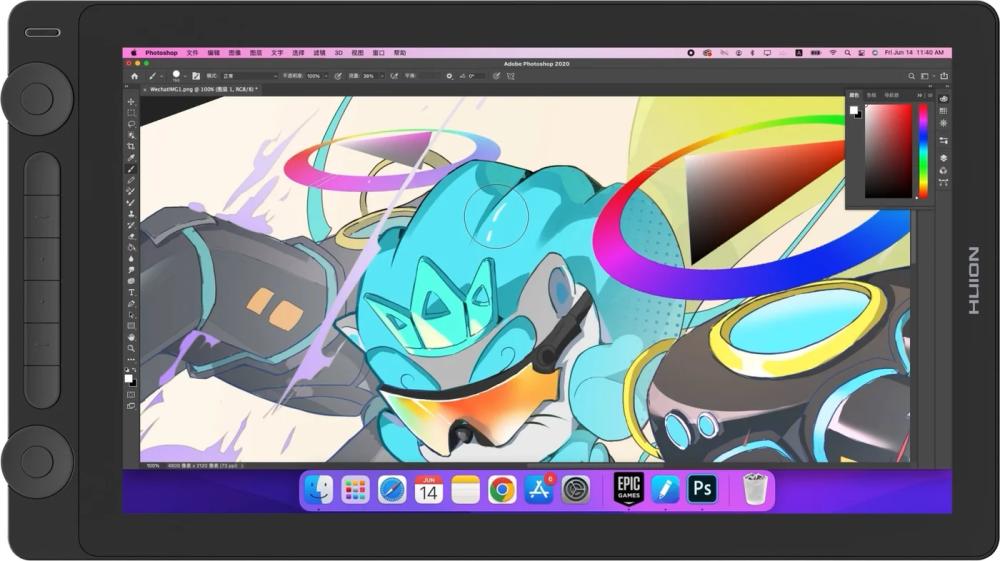1000x561 pixels.
Task: Open the 编辑 menu
Action: pos(214,53)
